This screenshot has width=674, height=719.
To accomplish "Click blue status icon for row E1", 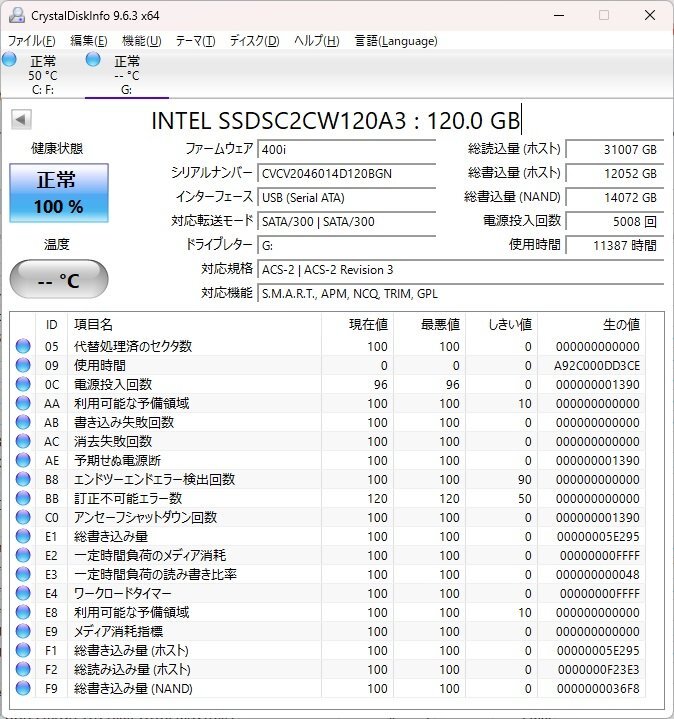I will [23, 536].
